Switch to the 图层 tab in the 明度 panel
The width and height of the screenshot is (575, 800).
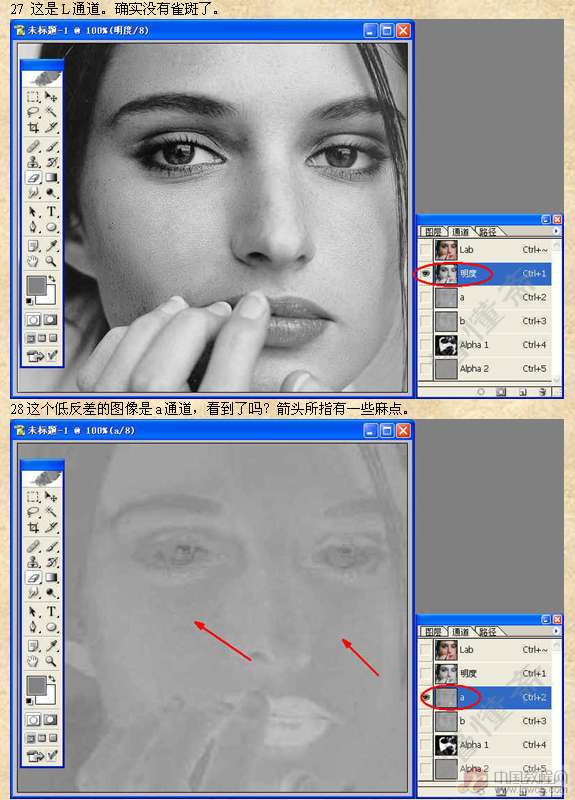pos(433,232)
